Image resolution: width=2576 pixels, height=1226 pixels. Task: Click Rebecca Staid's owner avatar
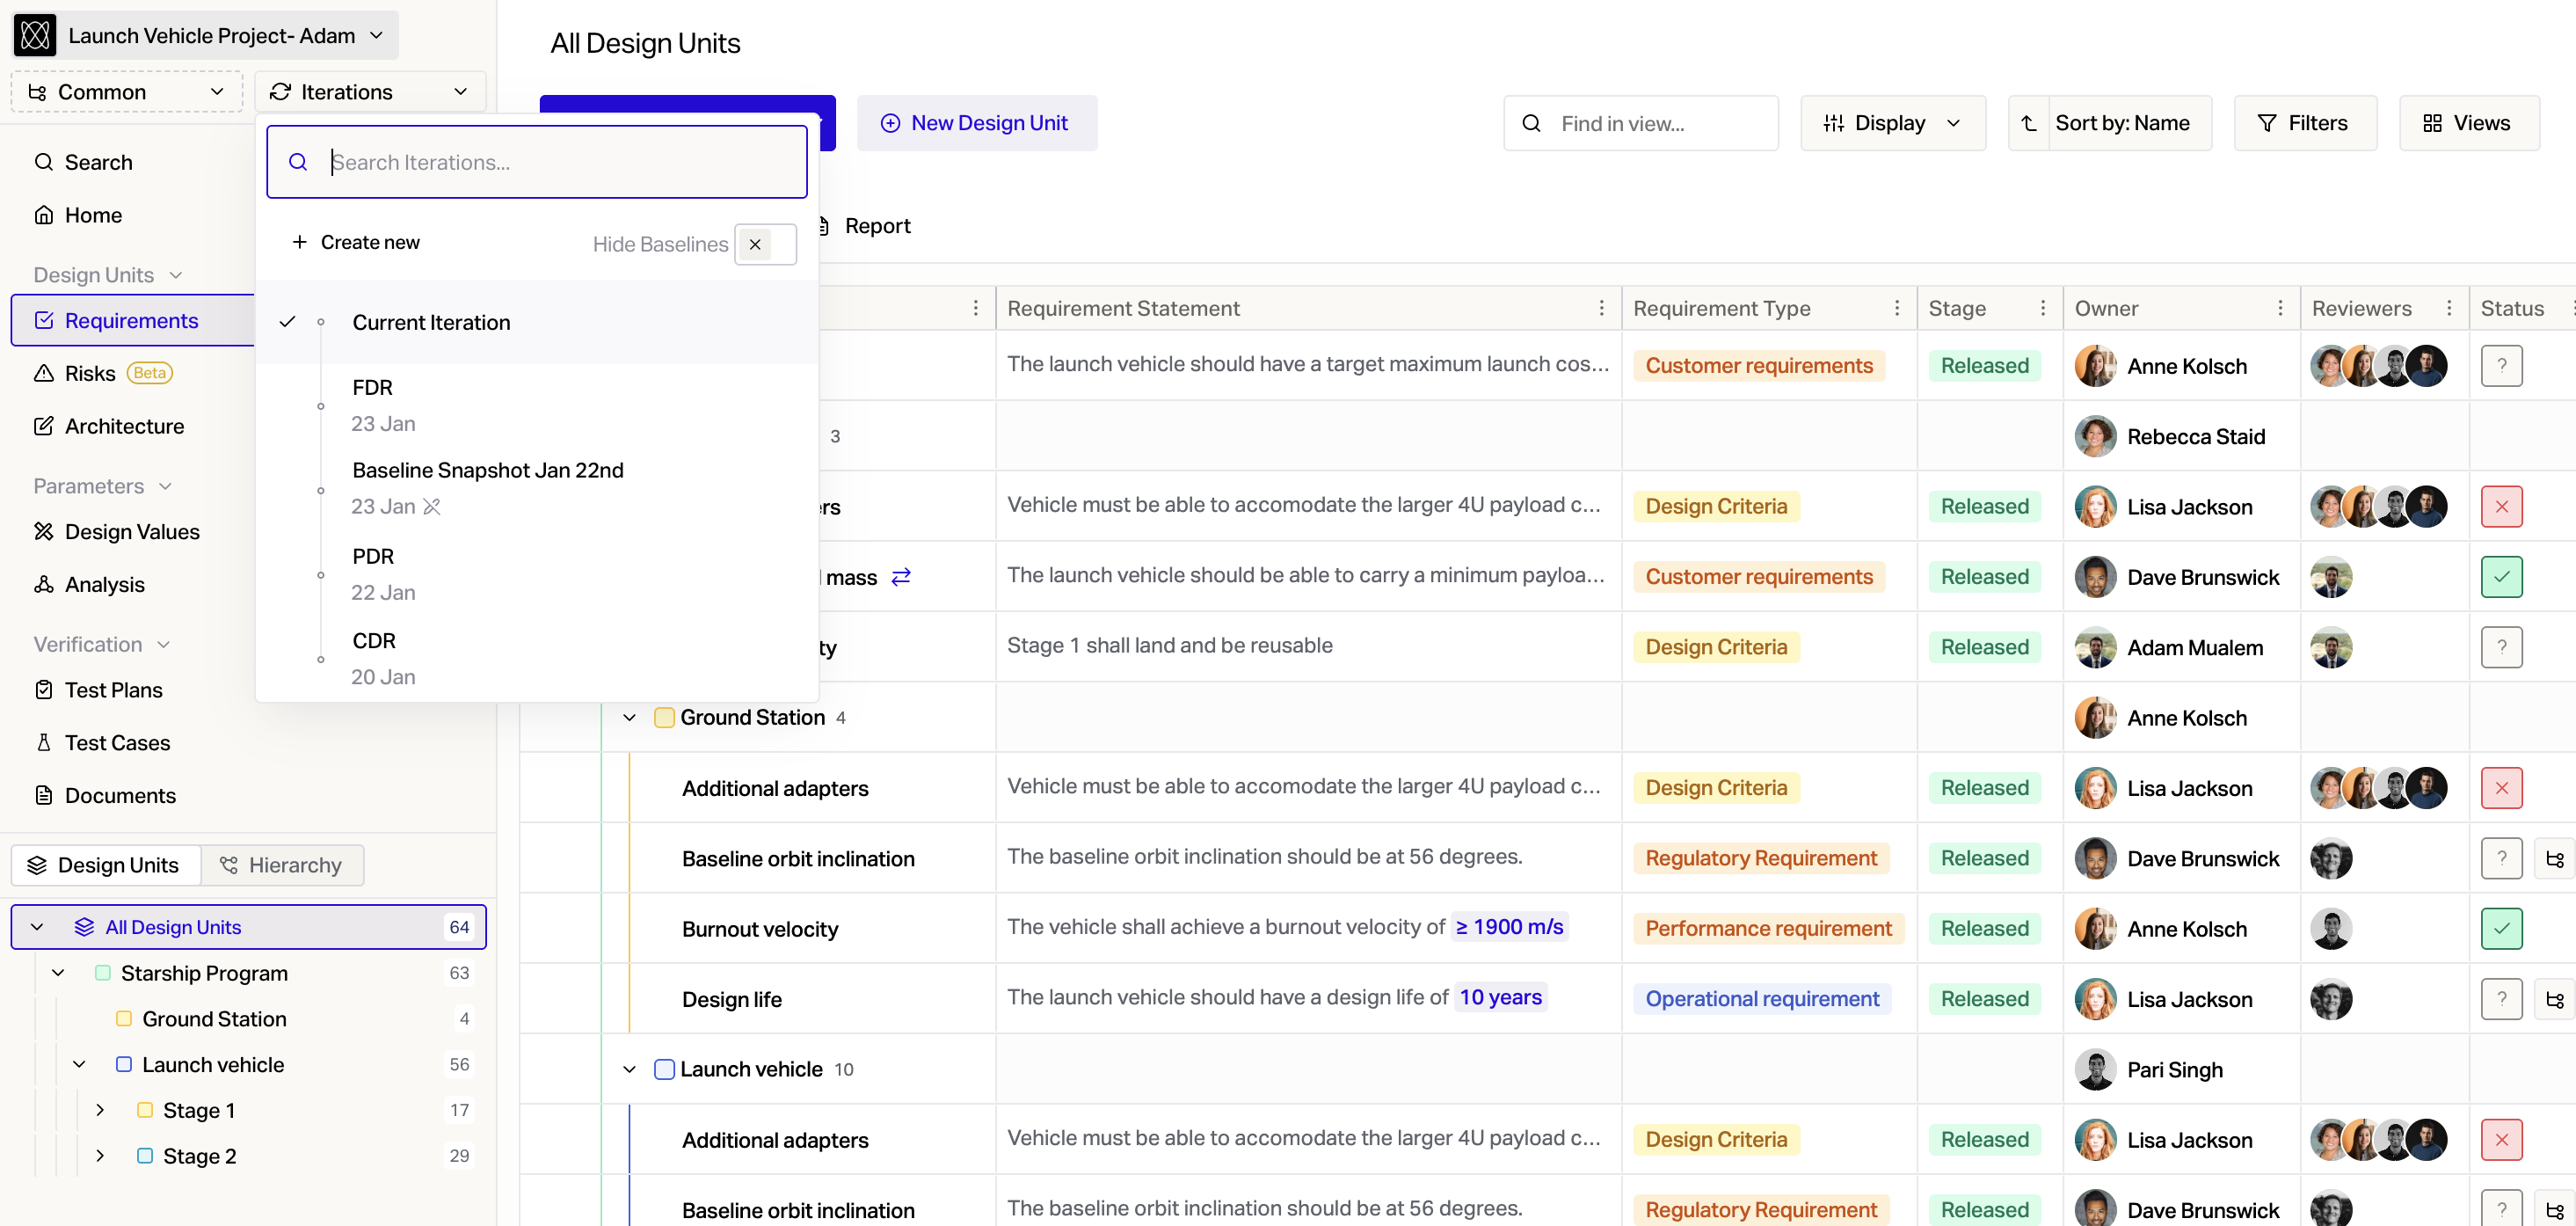point(2095,436)
